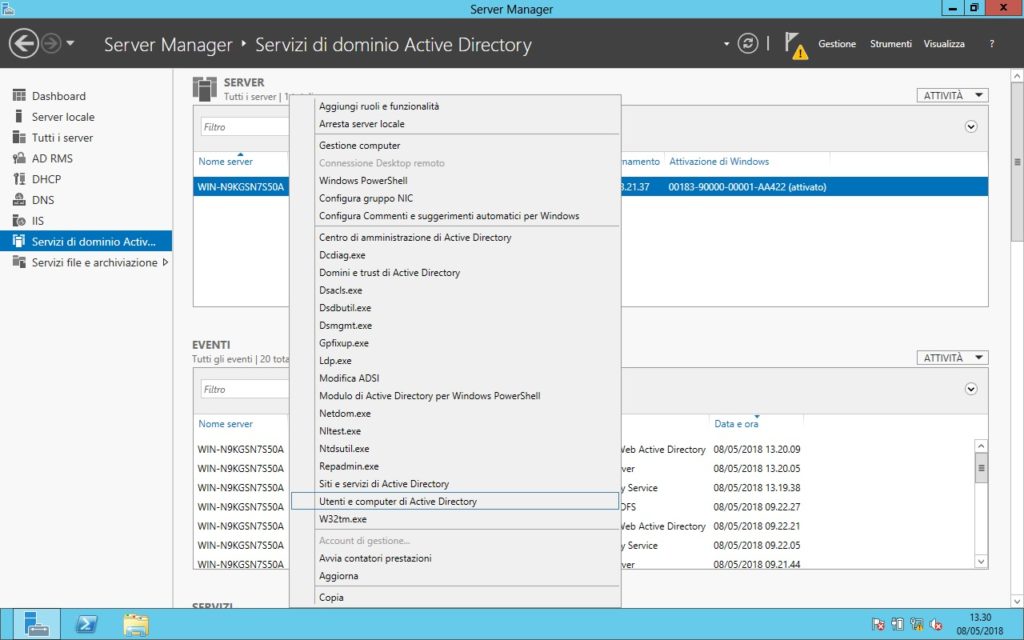
Task: Open File Explorer from the taskbar
Action: pos(136,624)
